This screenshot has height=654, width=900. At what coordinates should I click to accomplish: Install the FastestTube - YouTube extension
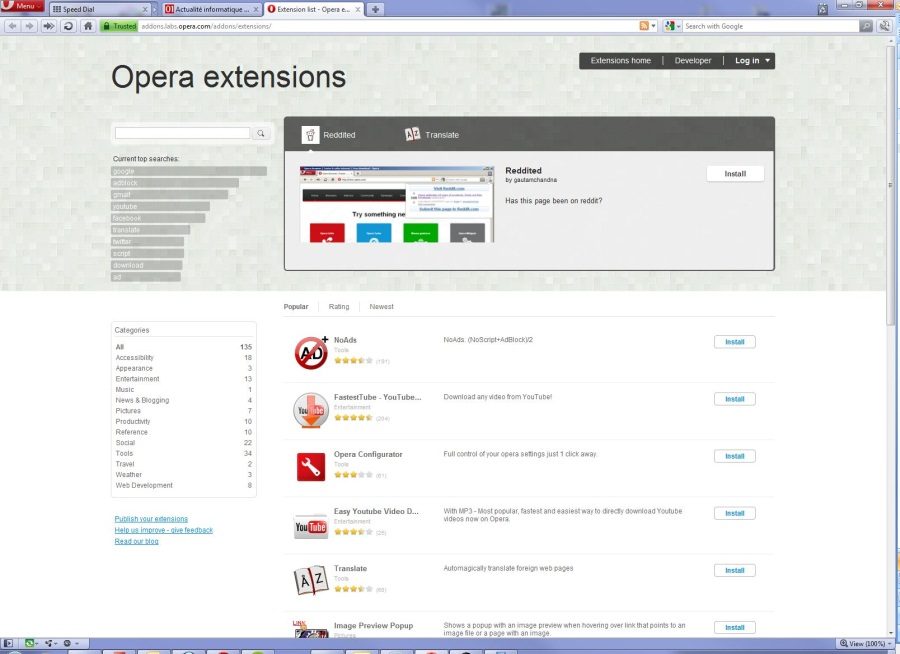[734, 398]
